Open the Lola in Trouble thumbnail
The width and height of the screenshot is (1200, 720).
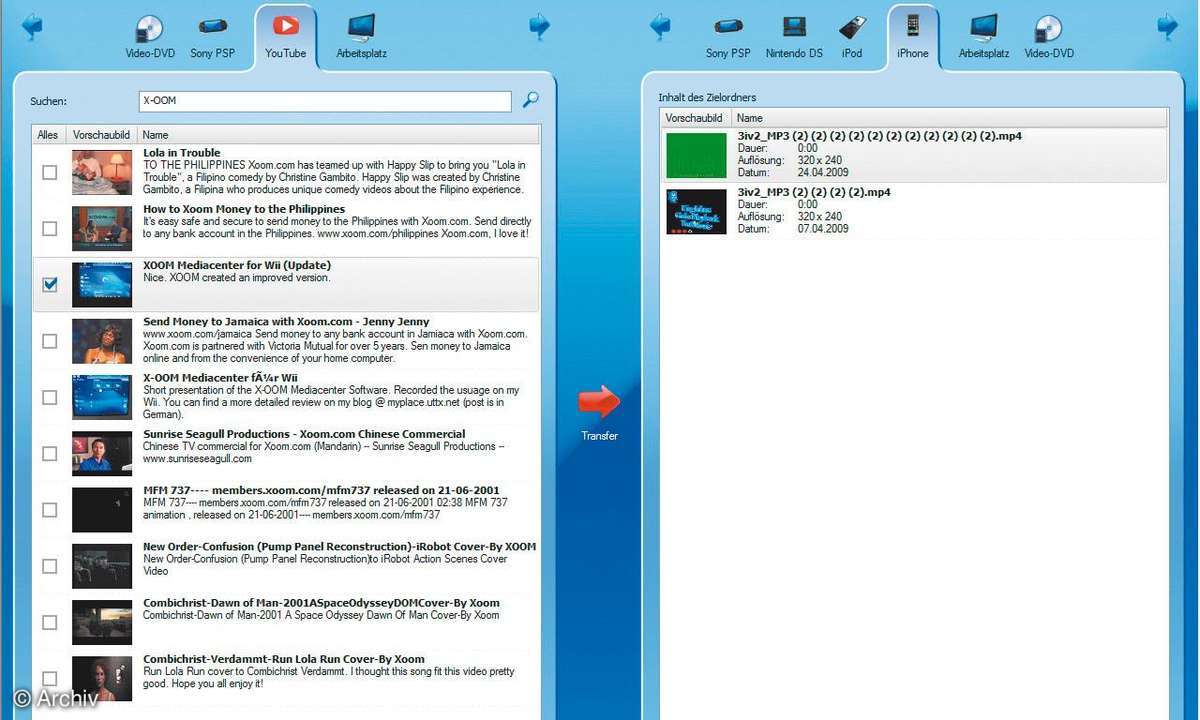click(x=102, y=172)
